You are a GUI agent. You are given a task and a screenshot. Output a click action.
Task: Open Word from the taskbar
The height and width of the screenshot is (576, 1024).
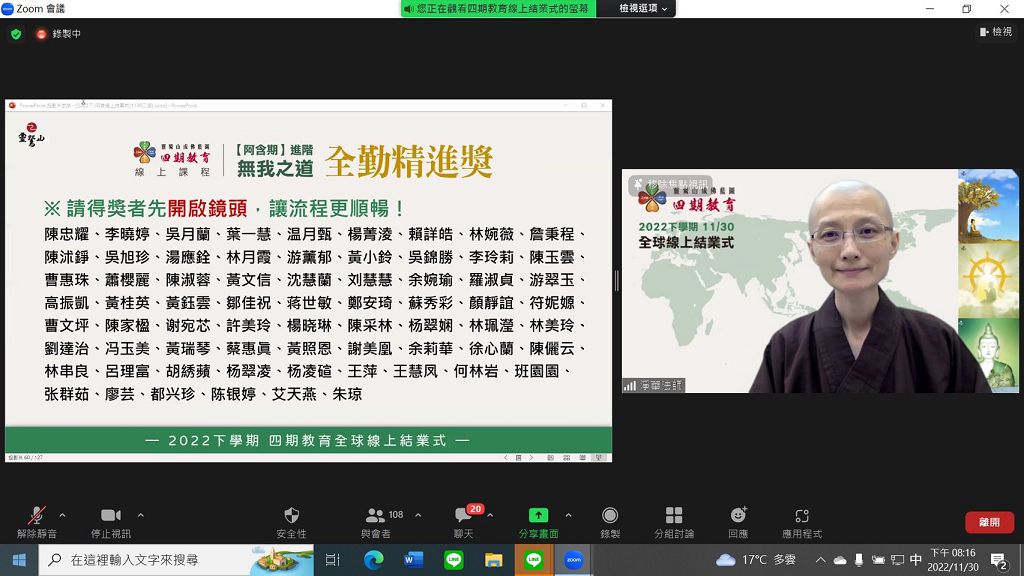click(x=413, y=560)
